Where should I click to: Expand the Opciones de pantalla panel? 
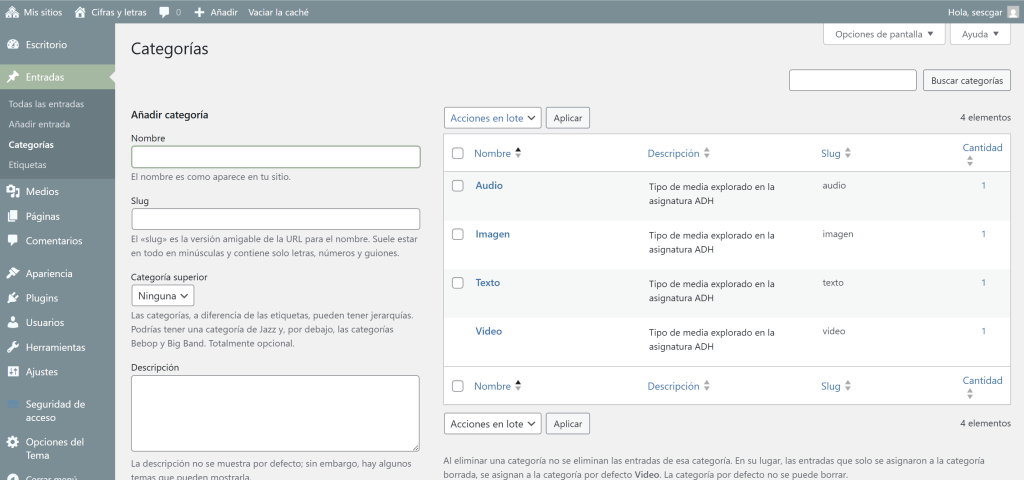(x=883, y=34)
